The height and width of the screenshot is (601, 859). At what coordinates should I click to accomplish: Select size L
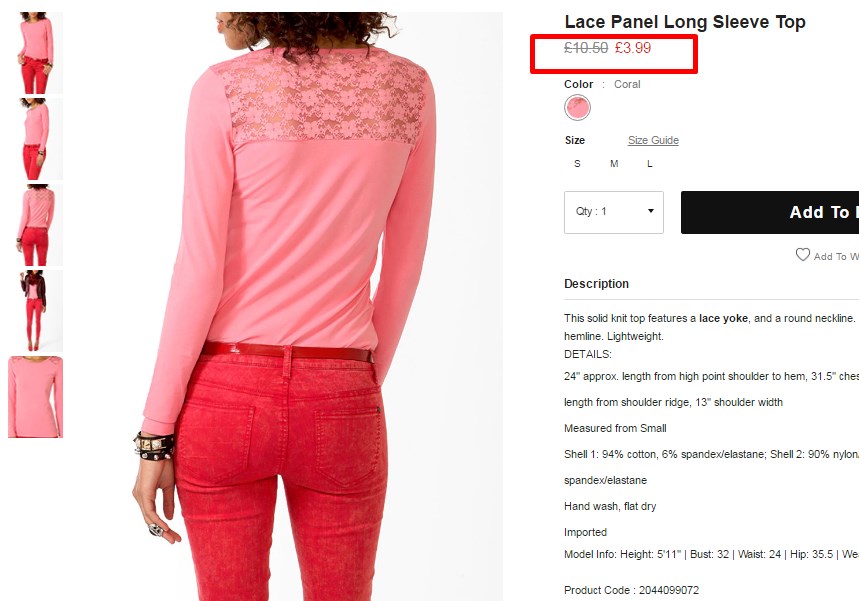tap(650, 163)
